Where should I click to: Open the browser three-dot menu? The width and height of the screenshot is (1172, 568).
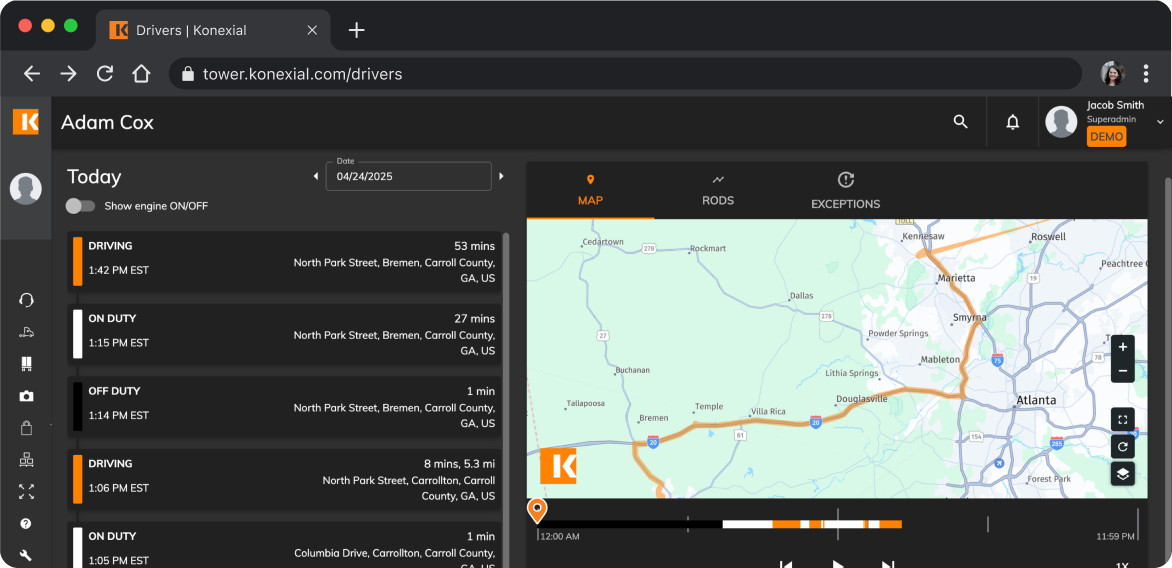[1146, 73]
